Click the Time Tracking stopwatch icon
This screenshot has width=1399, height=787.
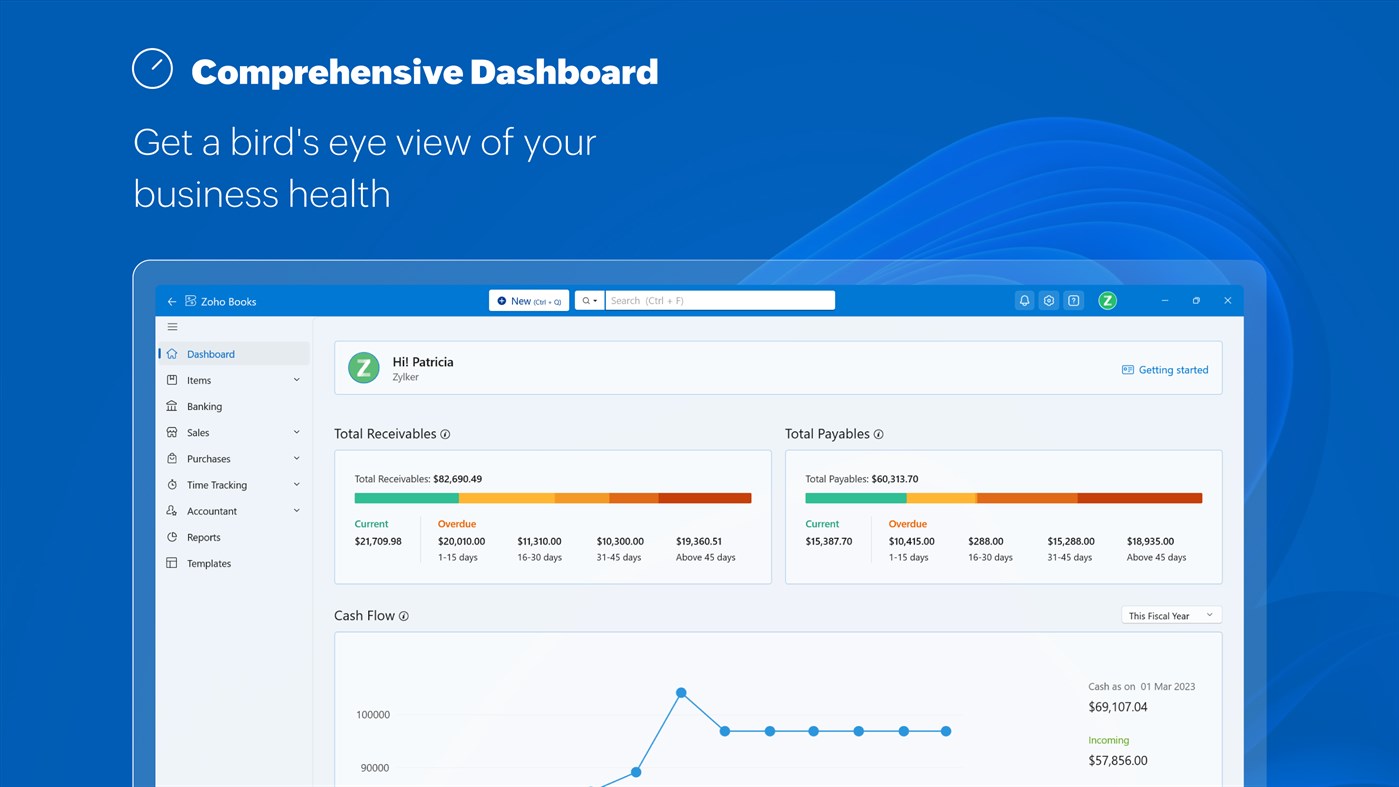tap(172, 484)
